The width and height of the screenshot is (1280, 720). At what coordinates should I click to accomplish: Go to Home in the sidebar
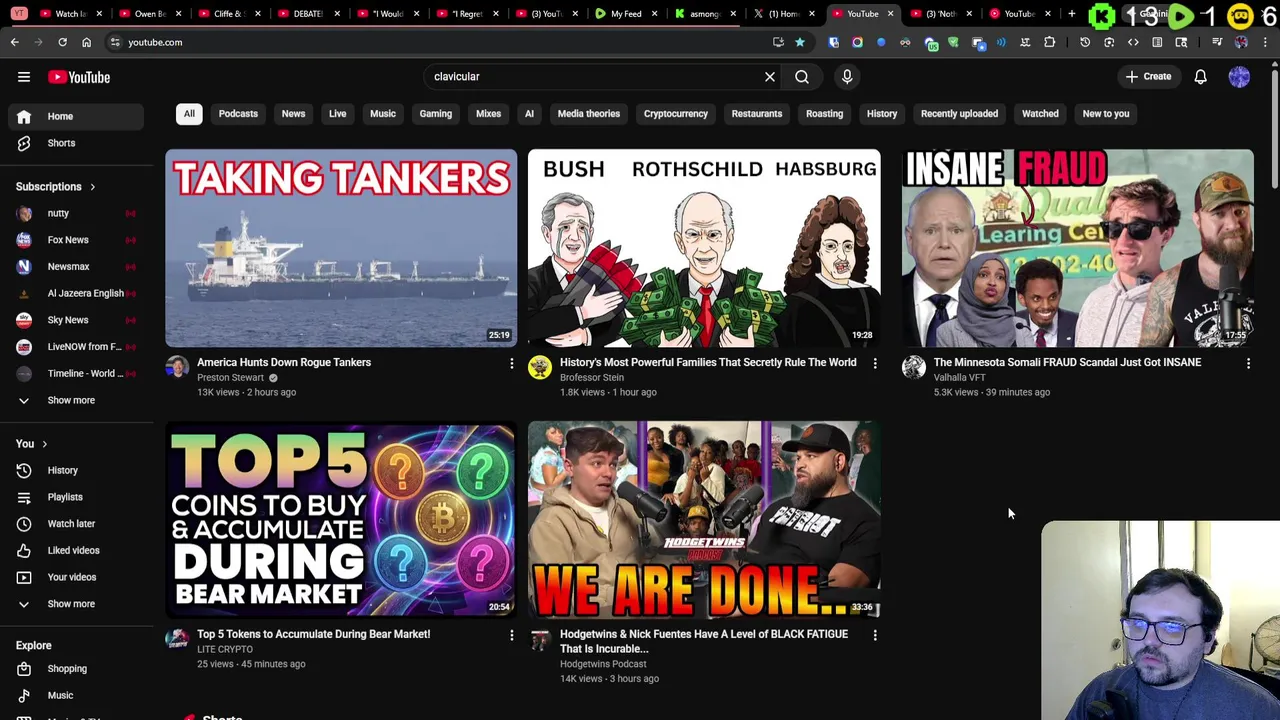click(76, 116)
